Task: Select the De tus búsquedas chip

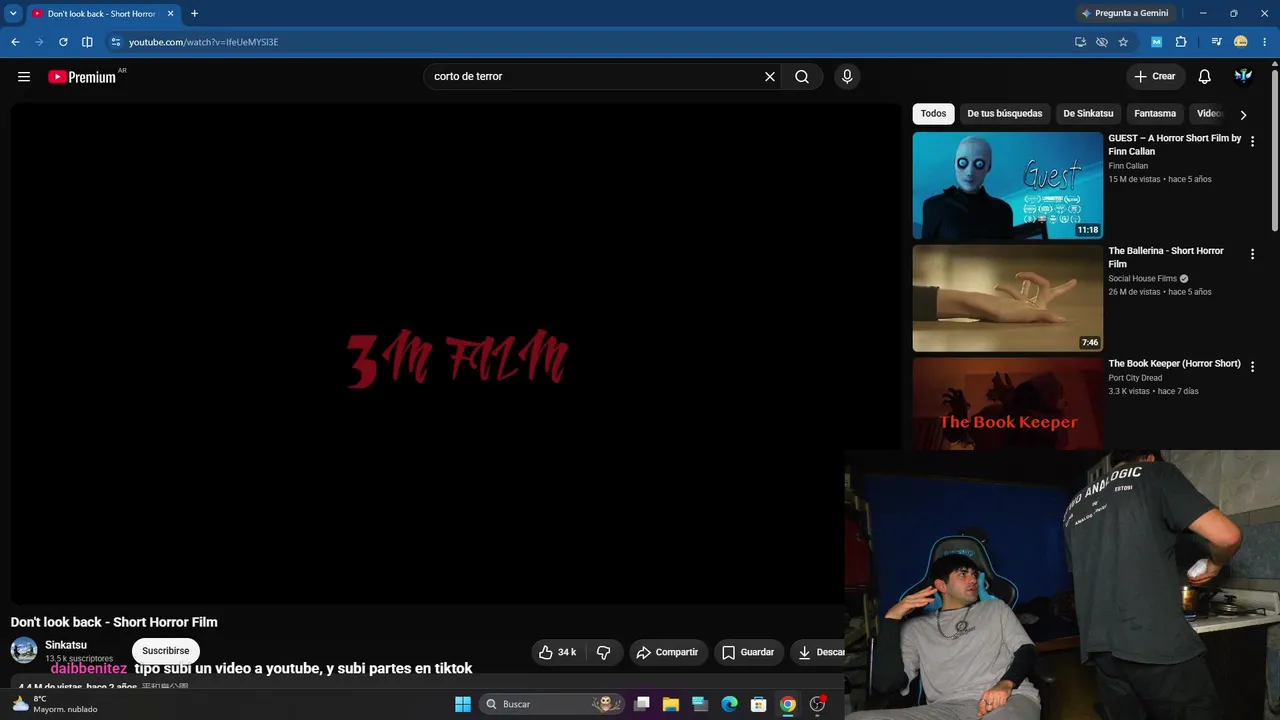Action: tap(1005, 114)
